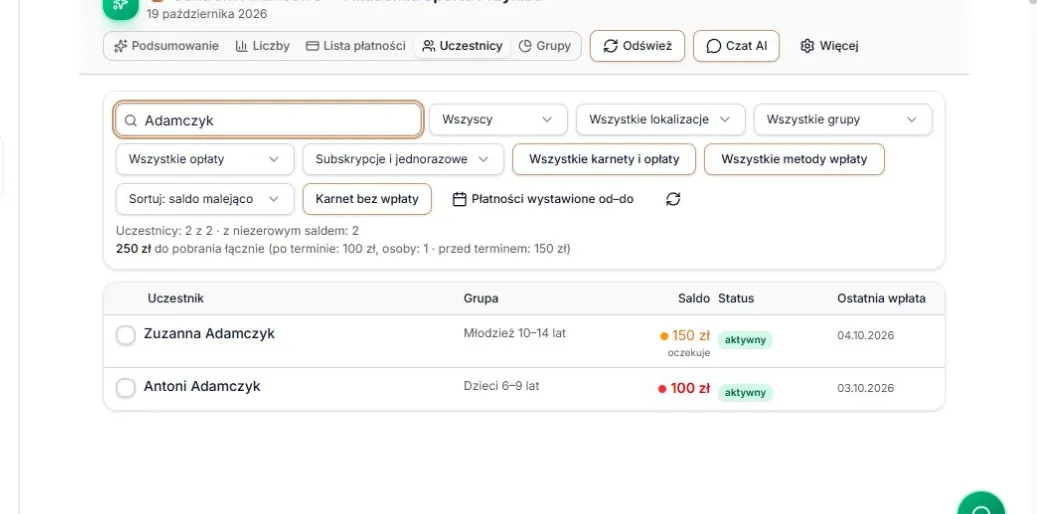This screenshot has height=514, width=1037.
Task: Open the Sortuj: saldo malejąco dropdown
Action: [x=205, y=199]
